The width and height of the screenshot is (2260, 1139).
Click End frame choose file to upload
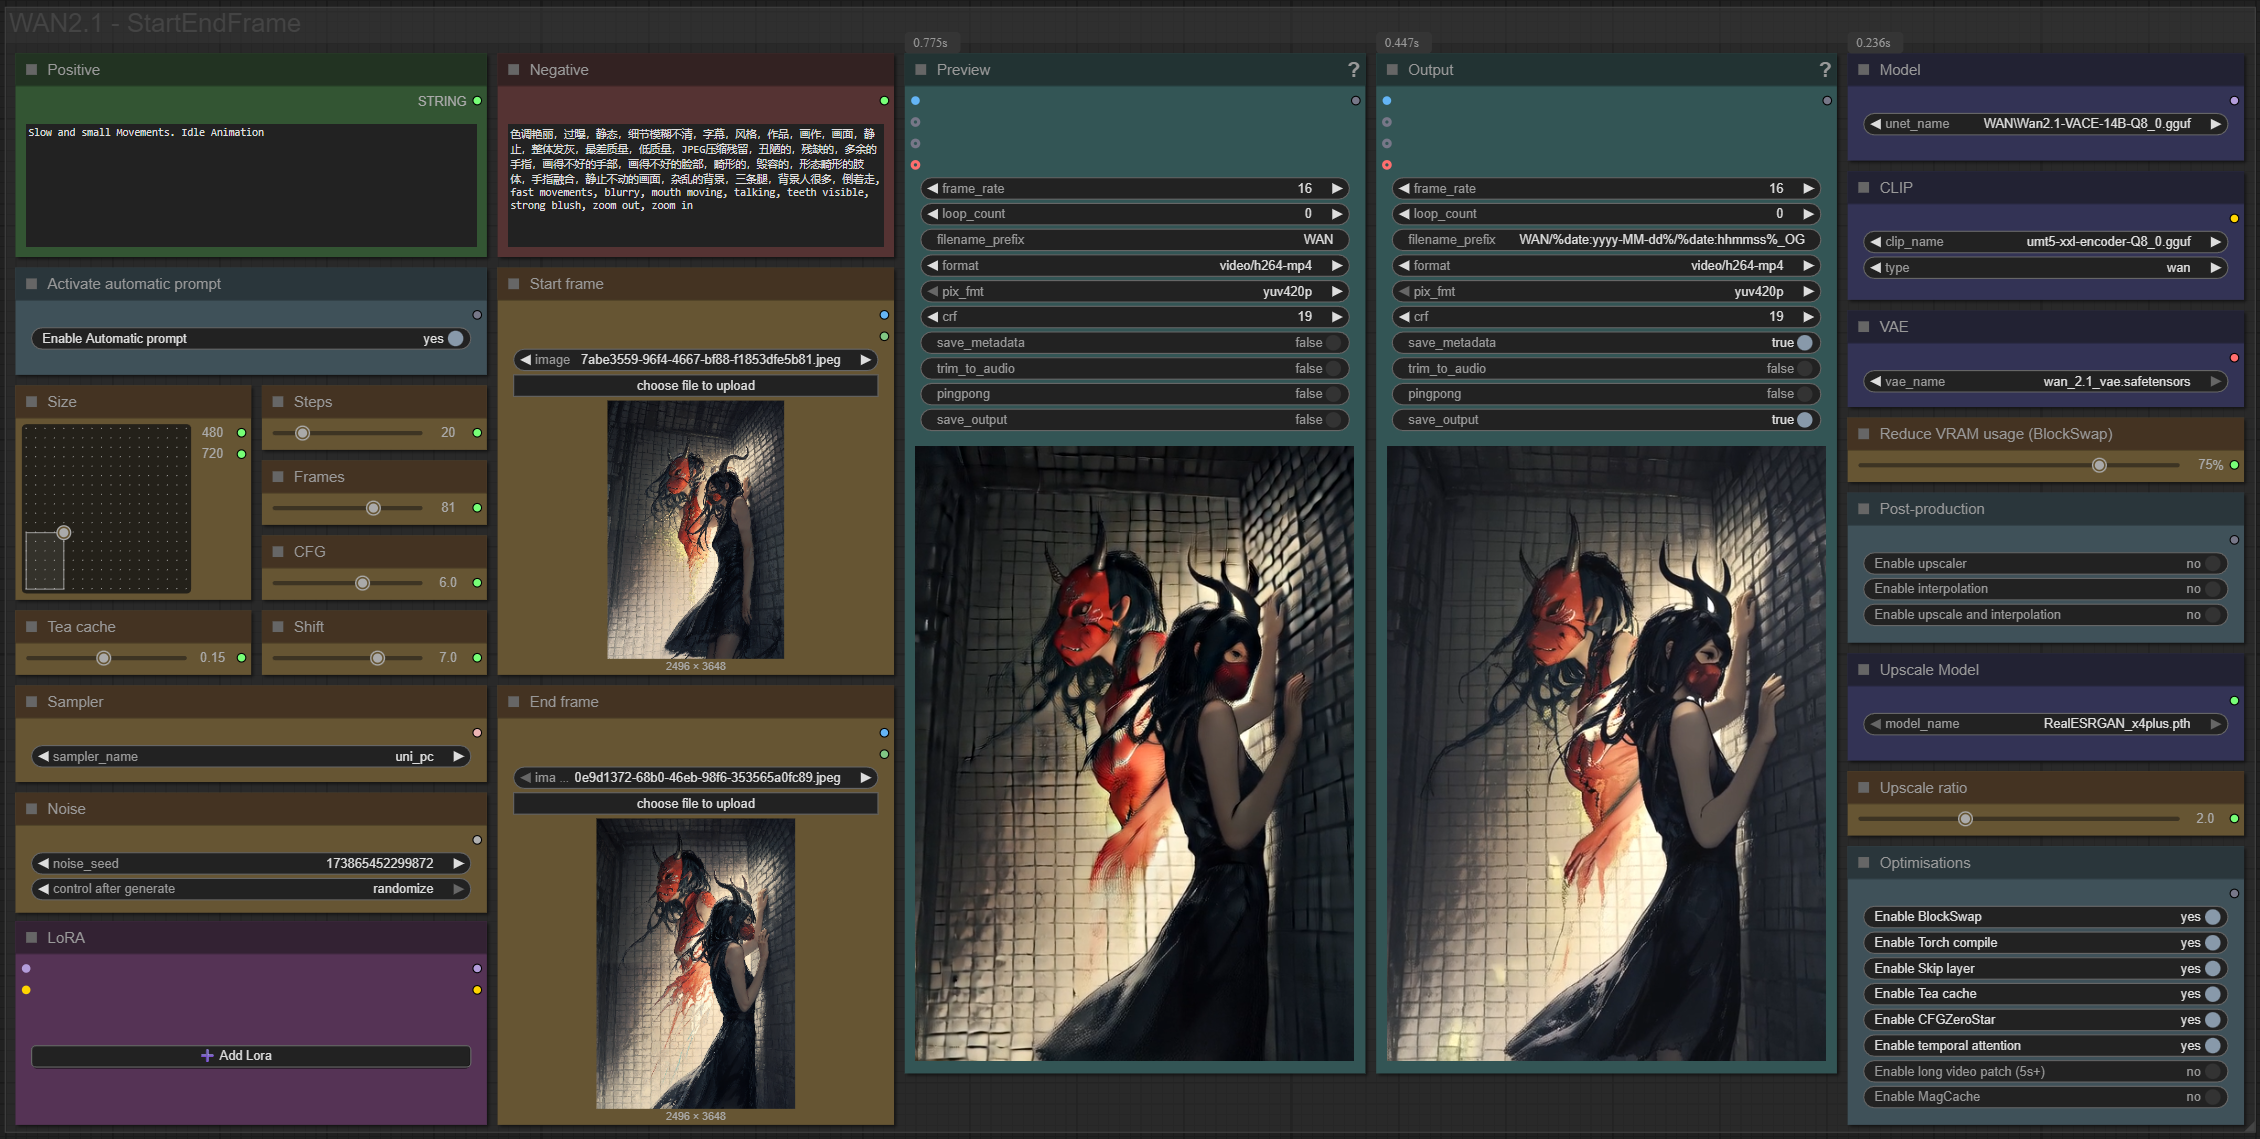click(695, 804)
